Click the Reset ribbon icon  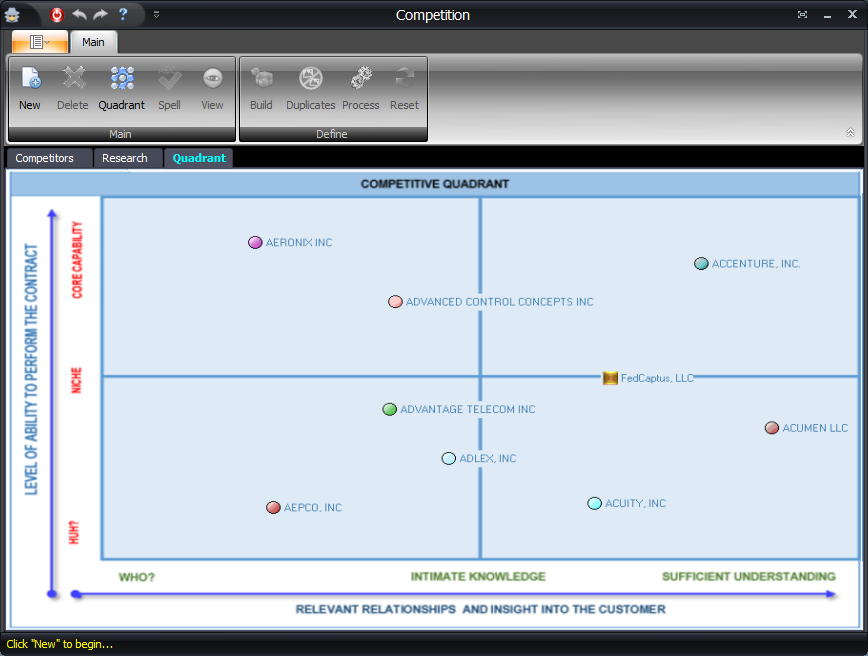[405, 78]
